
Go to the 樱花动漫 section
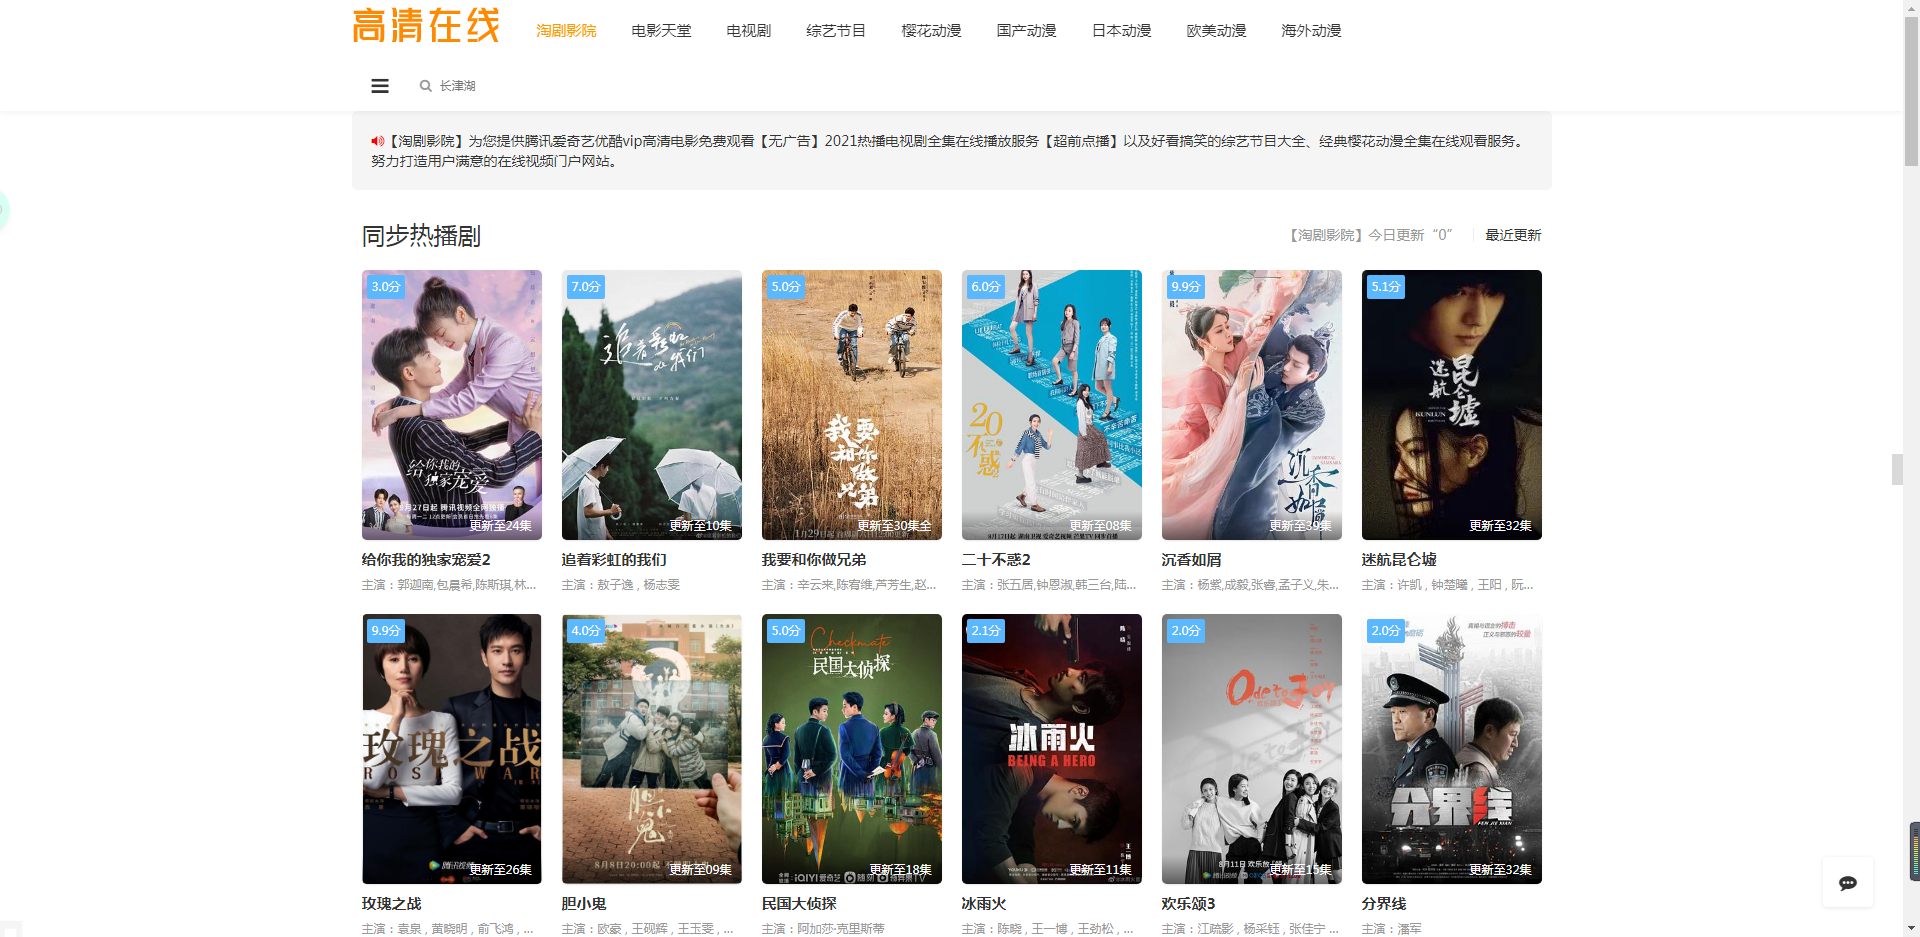coord(931,31)
